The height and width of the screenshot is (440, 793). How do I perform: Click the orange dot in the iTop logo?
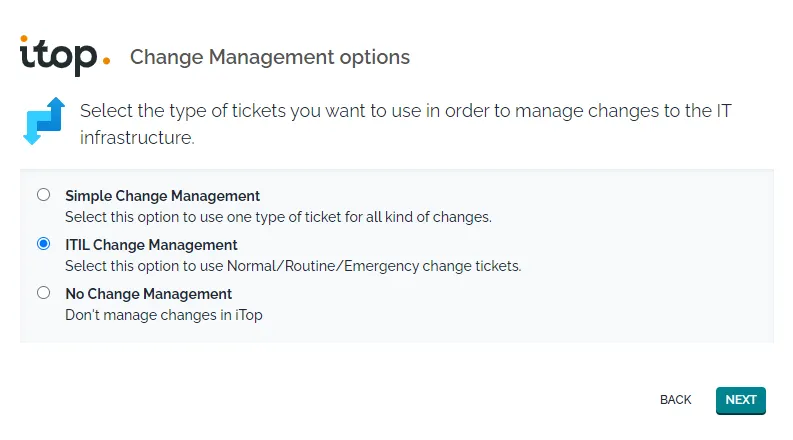[x=106, y=59]
